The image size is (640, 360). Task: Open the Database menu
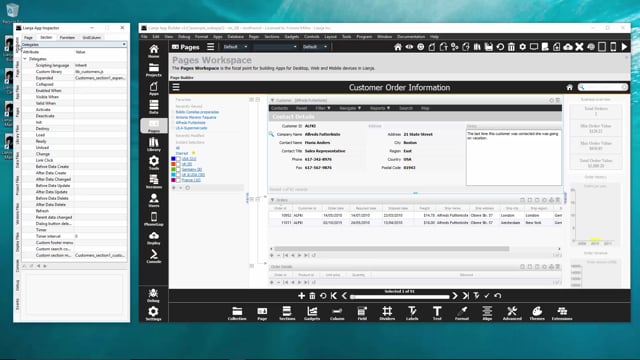click(x=236, y=37)
